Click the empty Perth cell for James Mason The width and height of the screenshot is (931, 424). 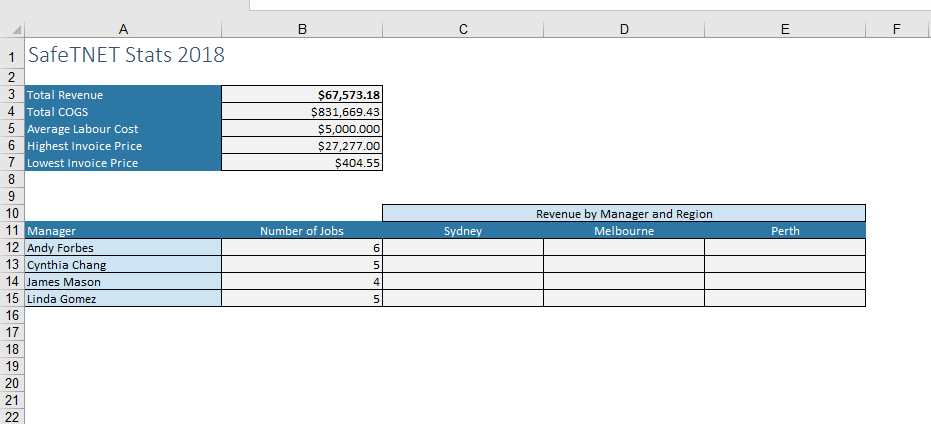coord(785,281)
